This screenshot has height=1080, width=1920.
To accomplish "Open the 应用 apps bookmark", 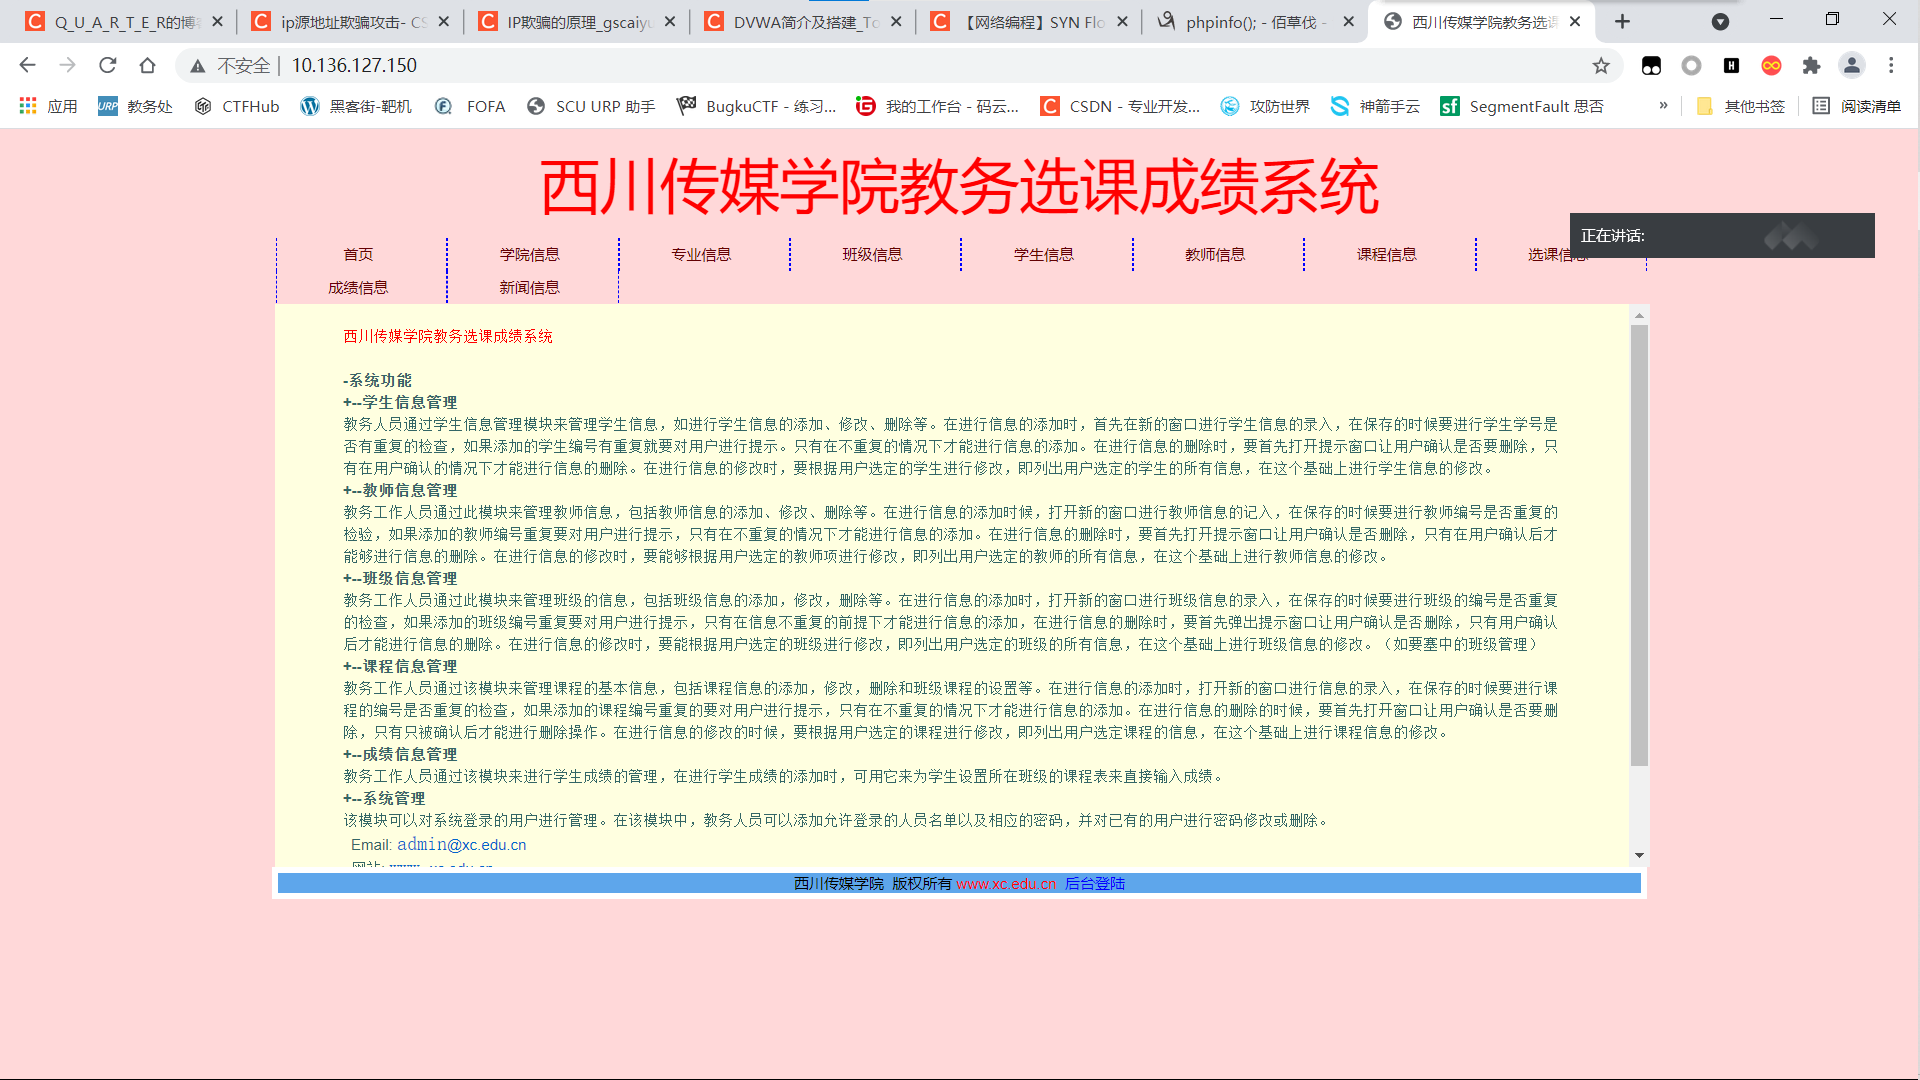I will [x=48, y=106].
